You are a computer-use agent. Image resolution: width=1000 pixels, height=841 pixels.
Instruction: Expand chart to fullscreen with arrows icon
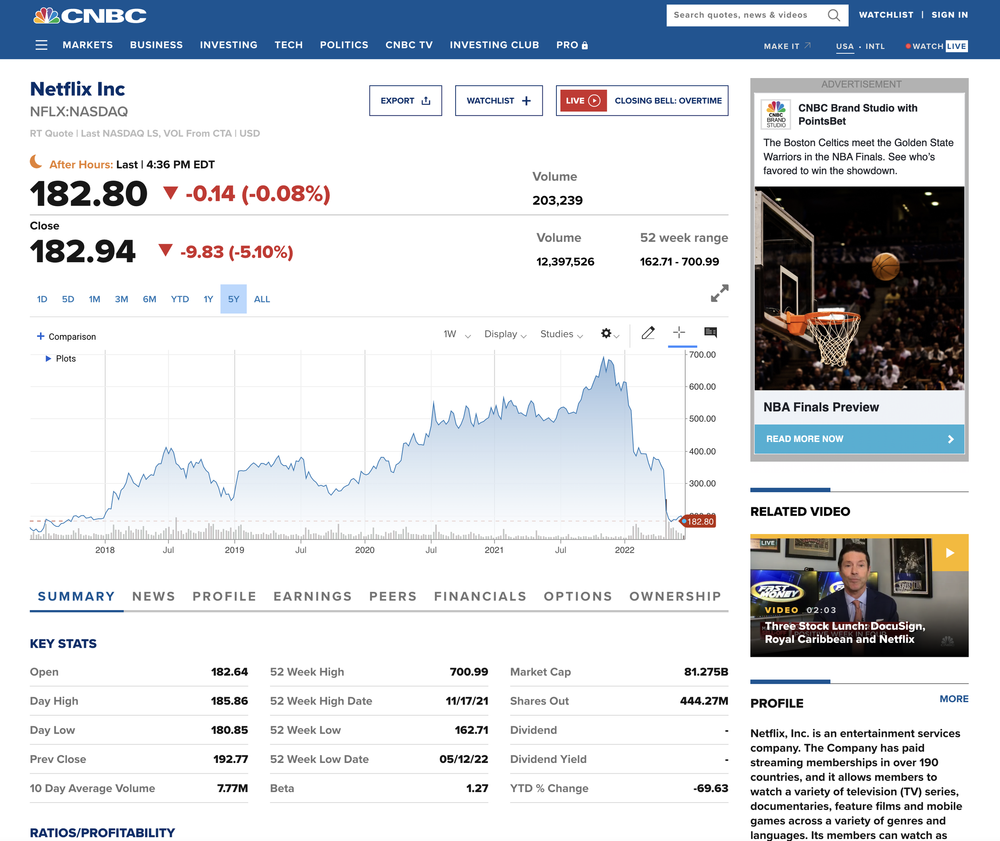point(719,293)
